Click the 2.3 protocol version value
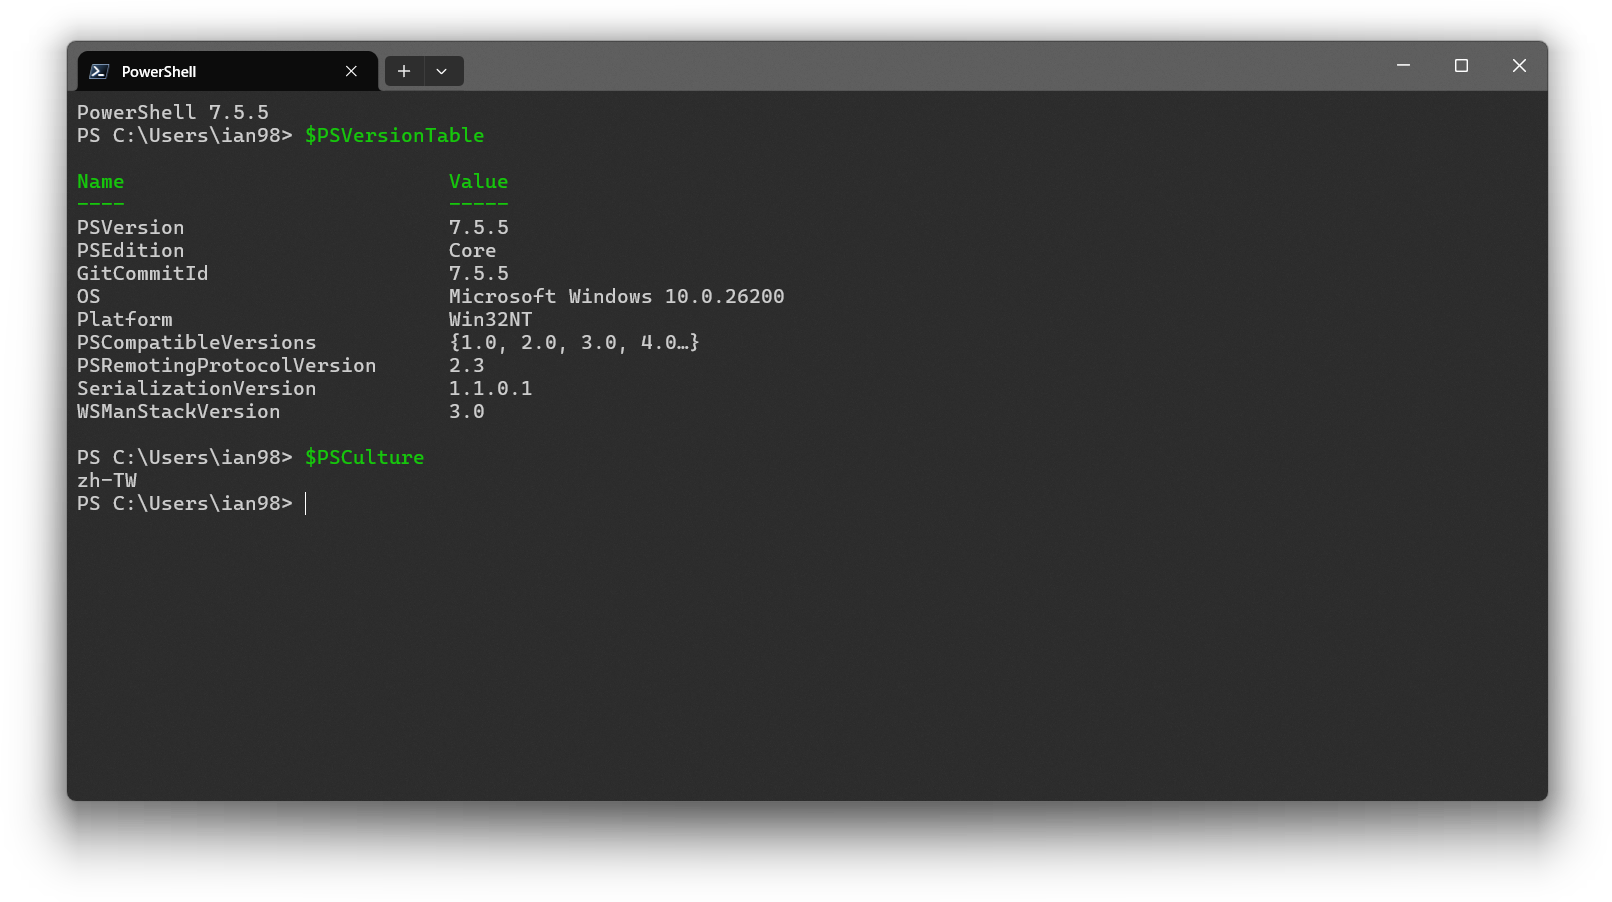This screenshot has width=1612, height=902. coord(467,365)
